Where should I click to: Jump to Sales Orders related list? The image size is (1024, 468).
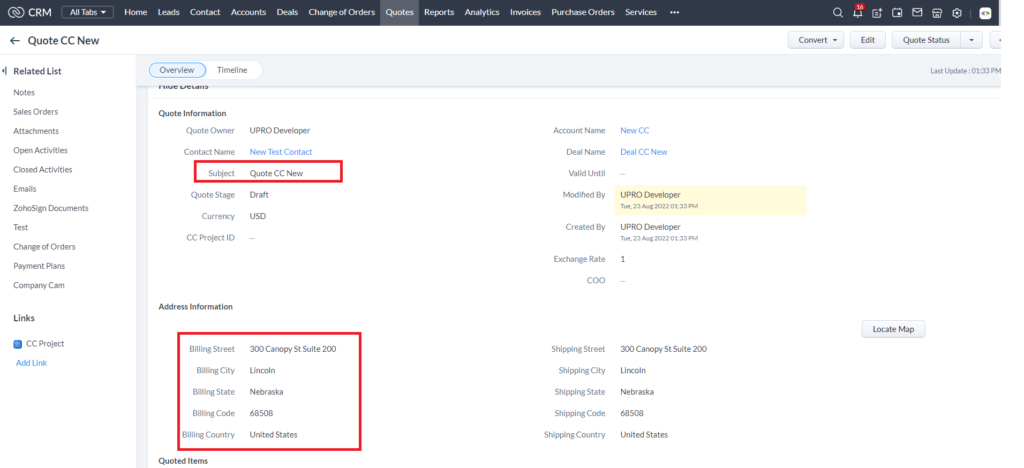[x=35, y=112]
